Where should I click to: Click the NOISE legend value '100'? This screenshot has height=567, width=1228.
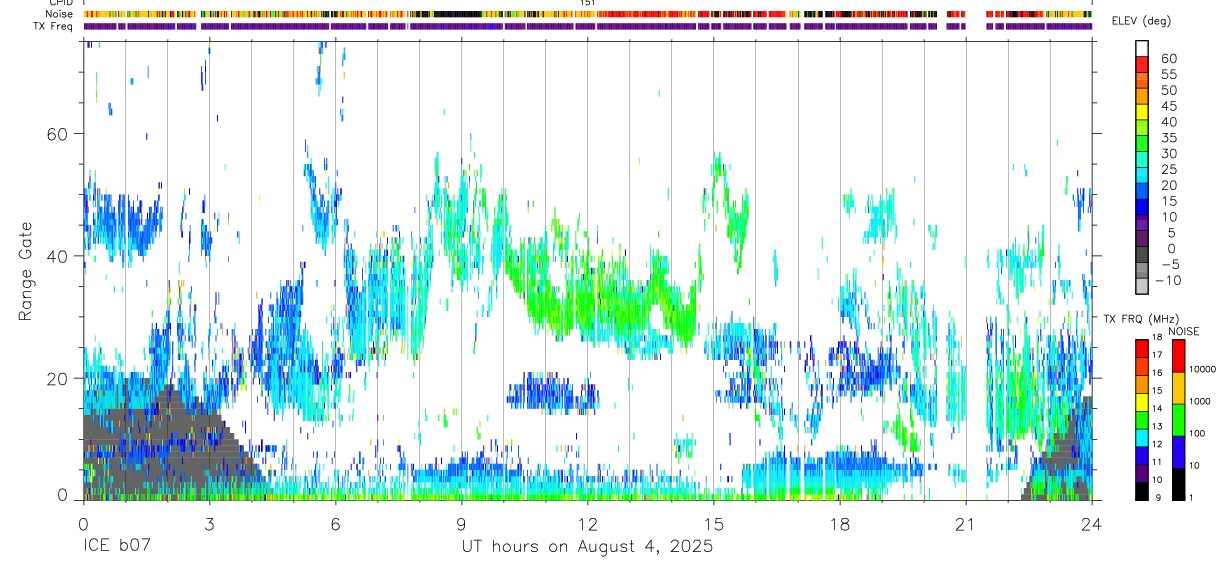tap(1197, 433)
